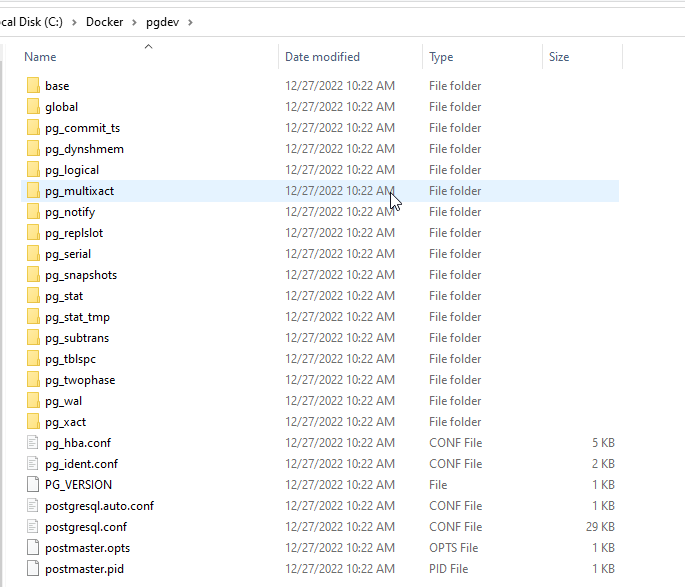Select the pg_ident.conf file name
This screenshot has width=685, height=587.
(81, 464)
